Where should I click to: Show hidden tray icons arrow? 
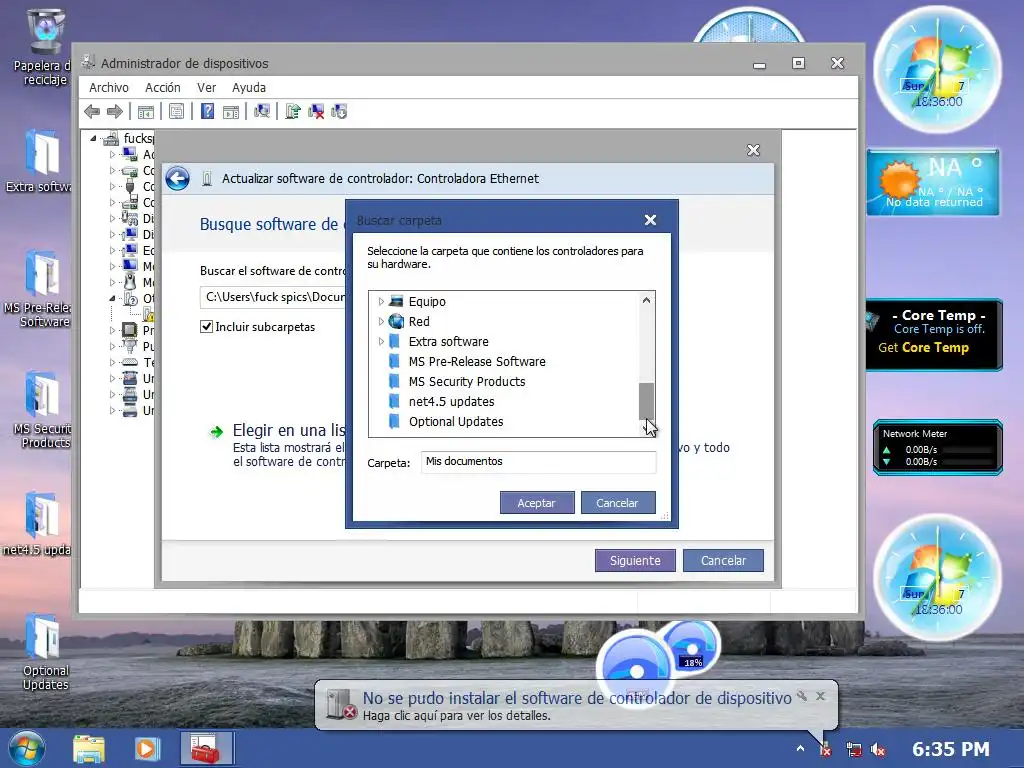pyautogui.click(x=801, y=749)
